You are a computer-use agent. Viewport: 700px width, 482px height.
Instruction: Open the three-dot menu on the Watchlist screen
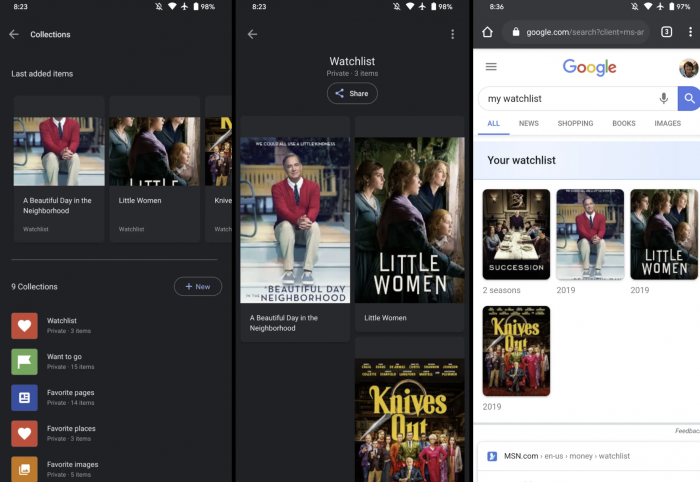453,34
